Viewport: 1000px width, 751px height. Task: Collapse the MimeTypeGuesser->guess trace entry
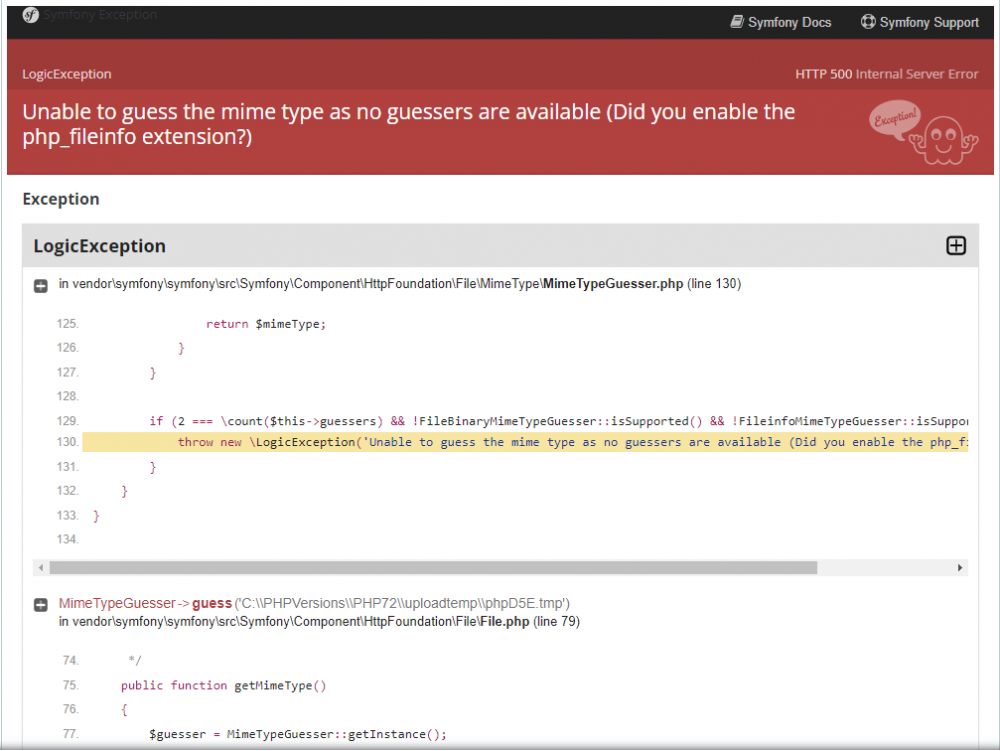41,605
